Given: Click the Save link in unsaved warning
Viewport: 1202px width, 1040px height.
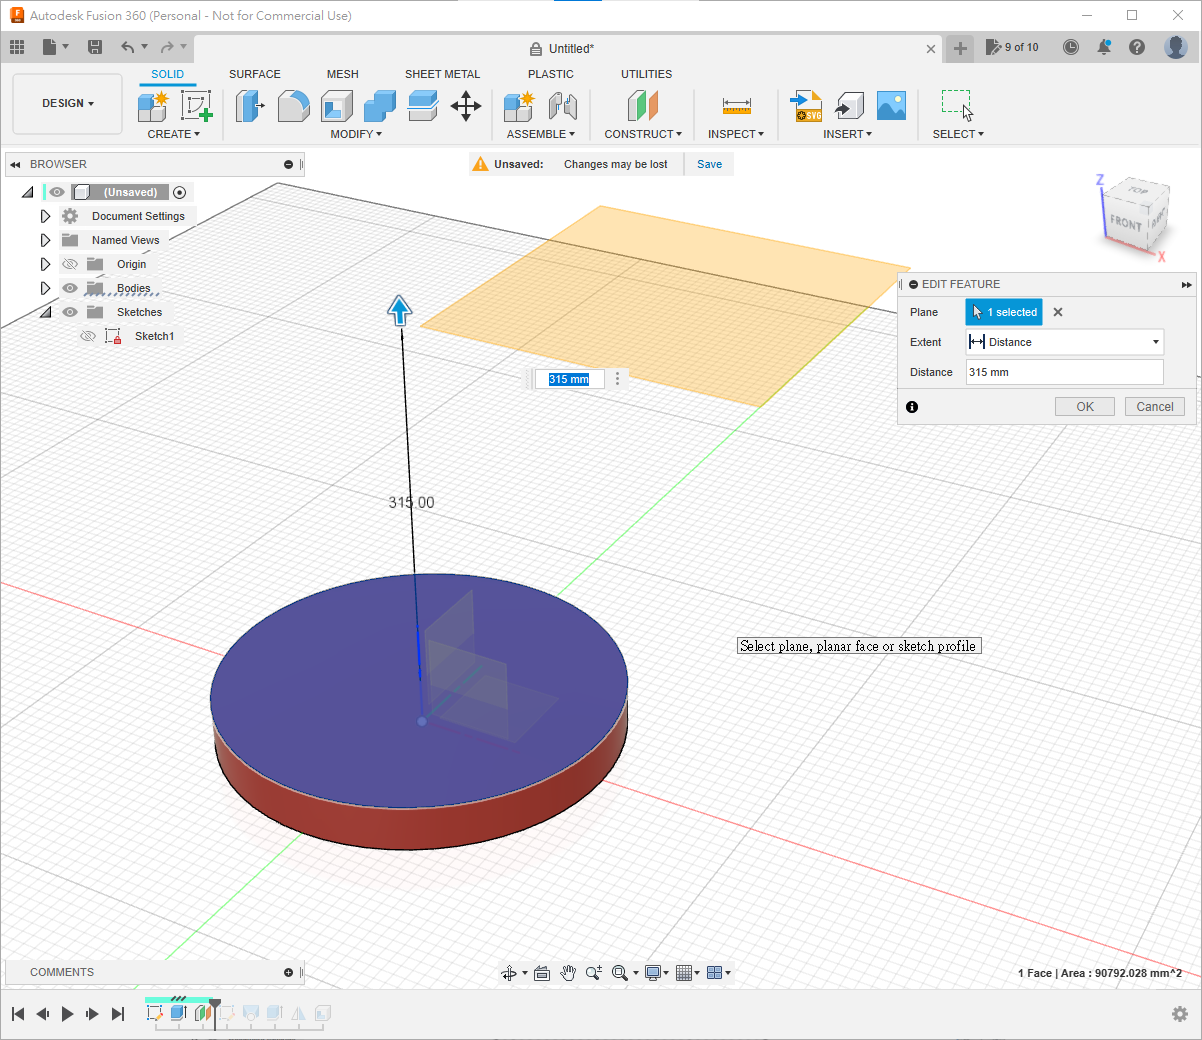Looking at the screenshot, I should 709,164.
